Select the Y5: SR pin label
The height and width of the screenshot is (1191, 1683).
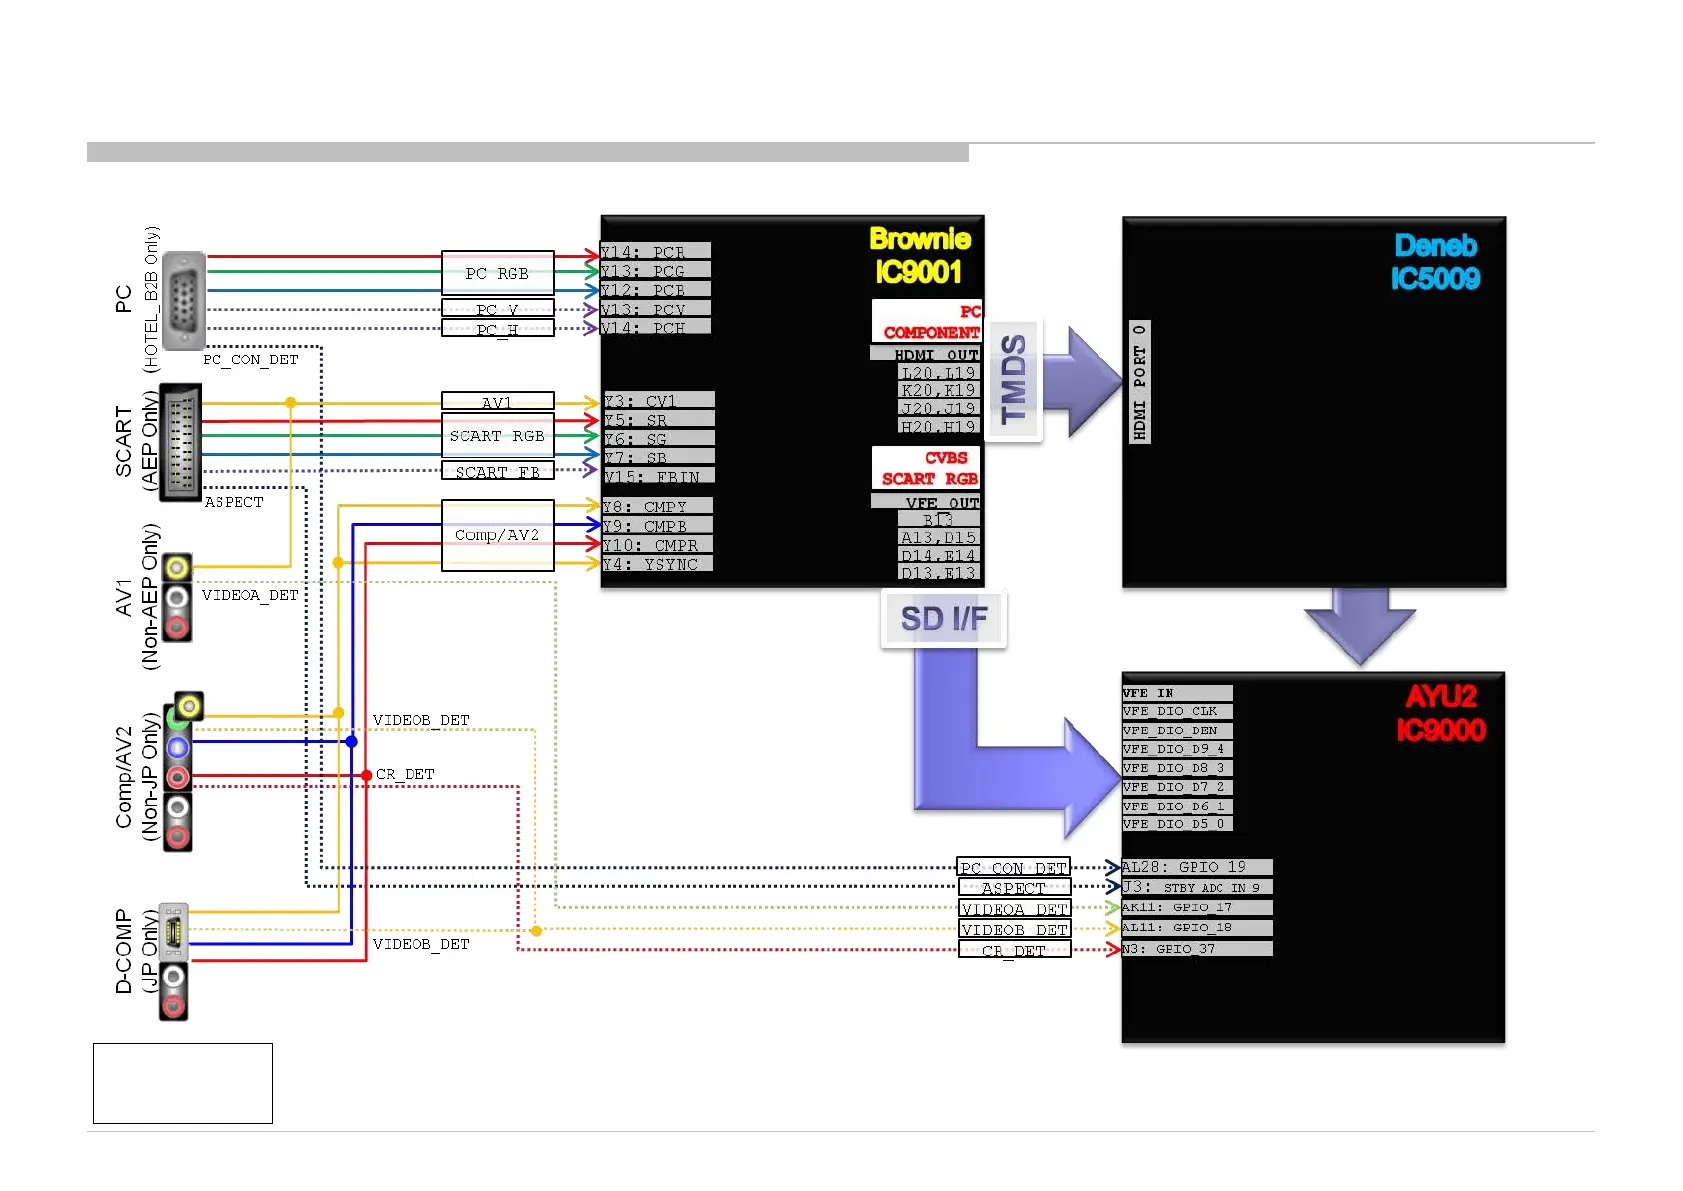point(659,419)
